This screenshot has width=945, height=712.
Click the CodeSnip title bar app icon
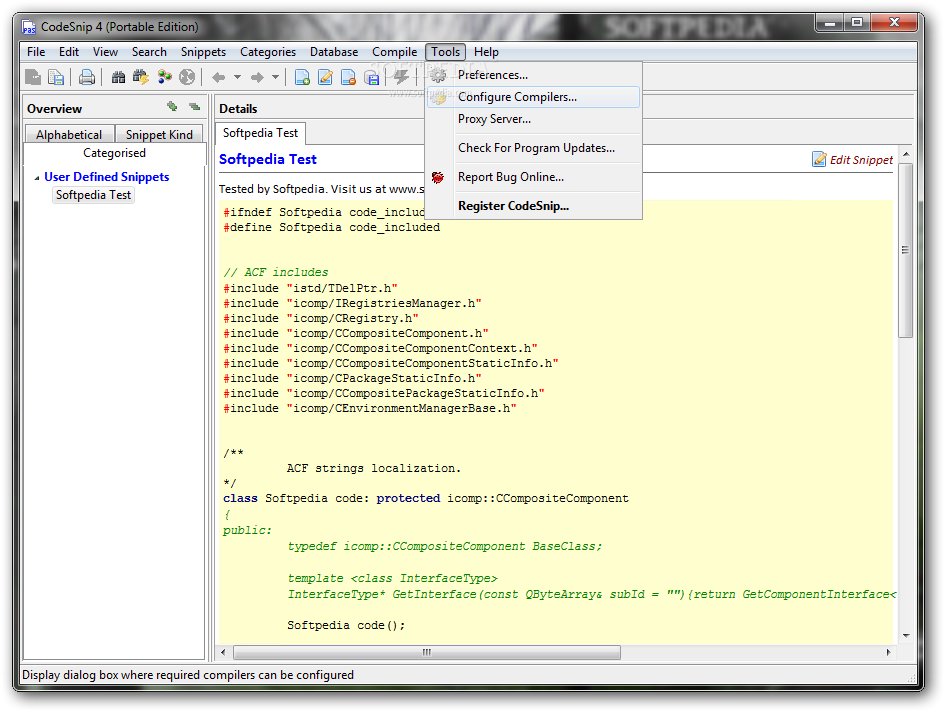tap(29, 27)
